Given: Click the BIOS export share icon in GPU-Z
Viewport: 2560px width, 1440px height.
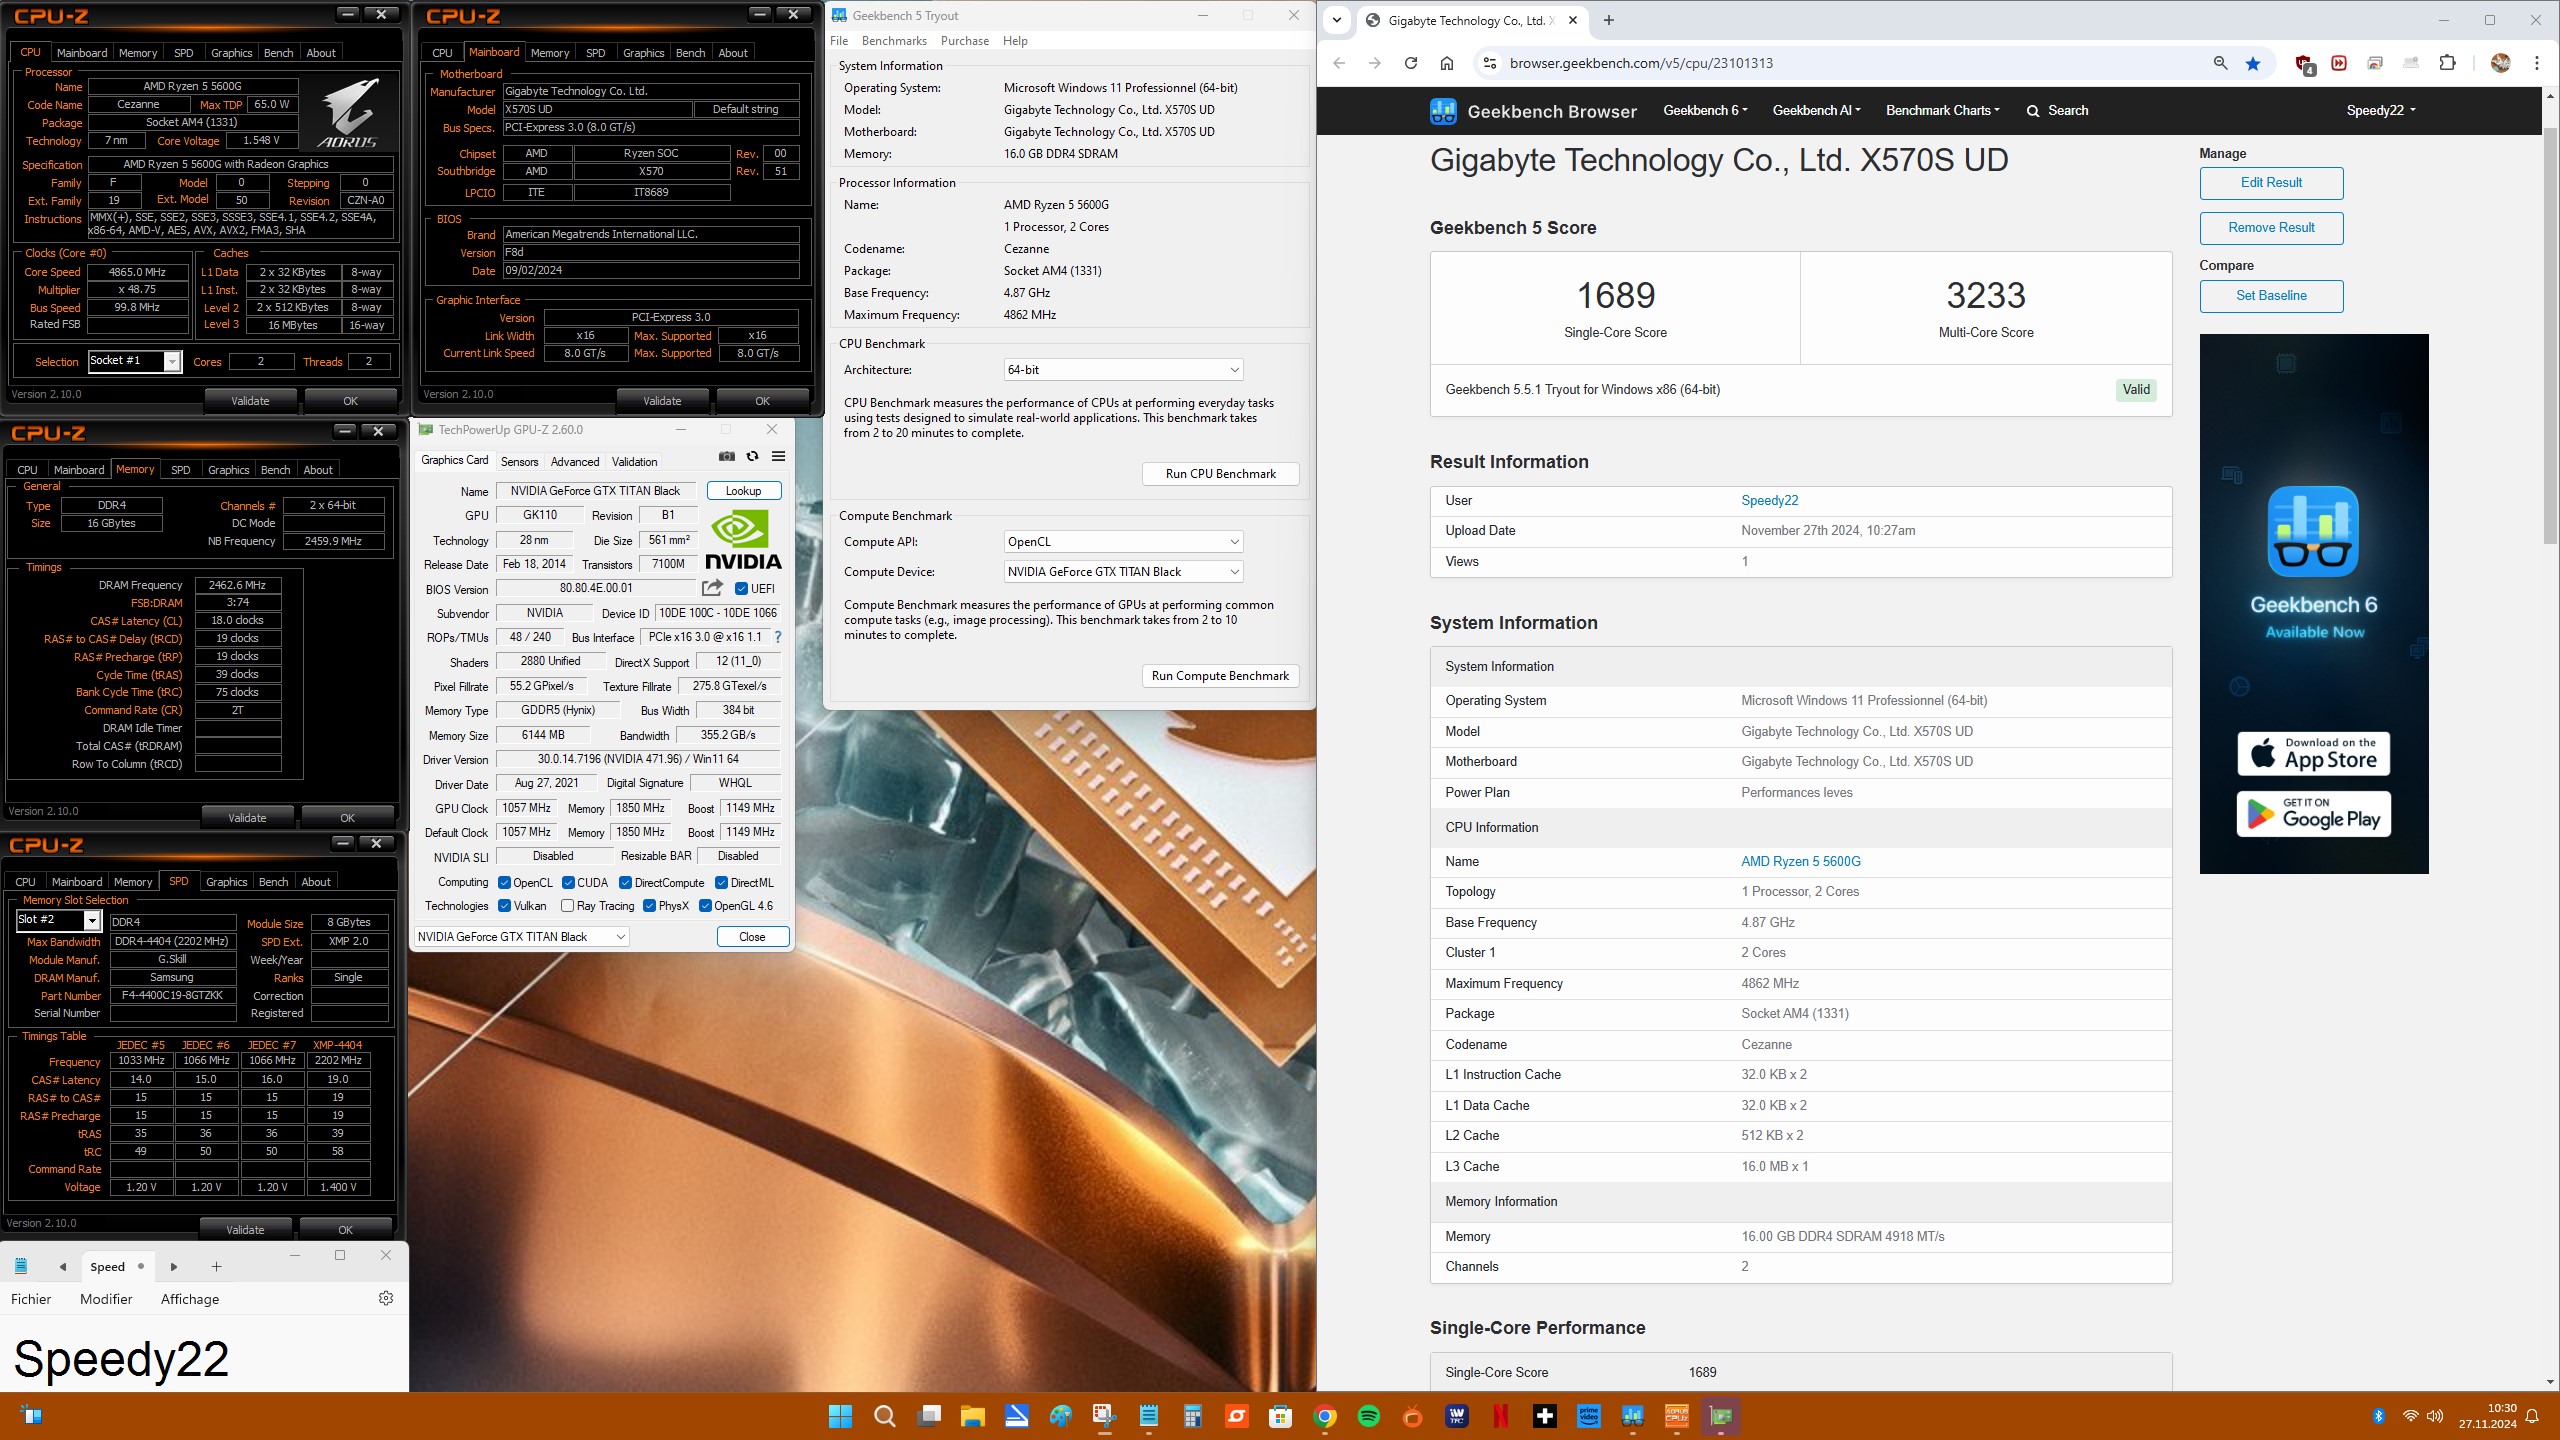Looking at the screenshot, I should [712, 588].
